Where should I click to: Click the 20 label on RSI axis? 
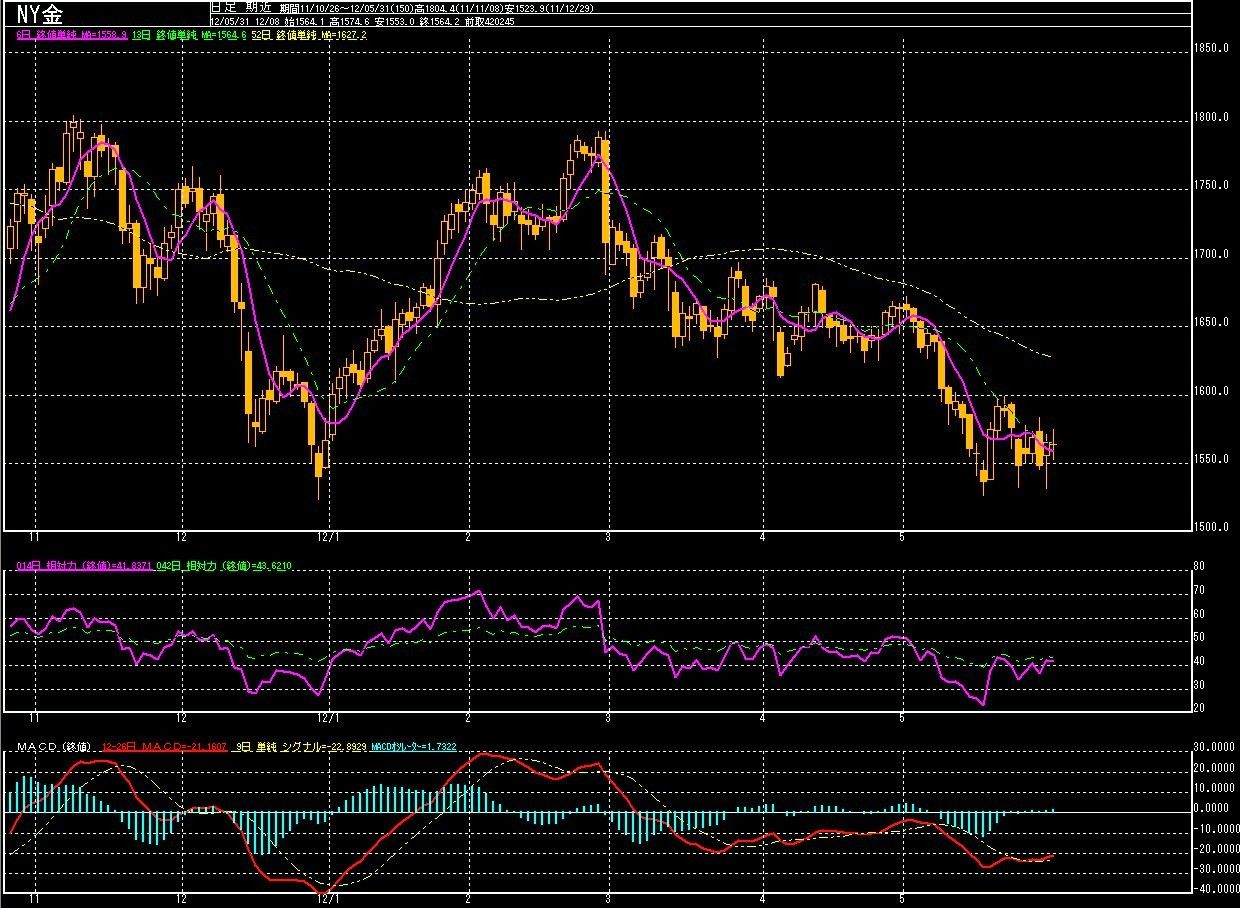(x=1200, y=708)
